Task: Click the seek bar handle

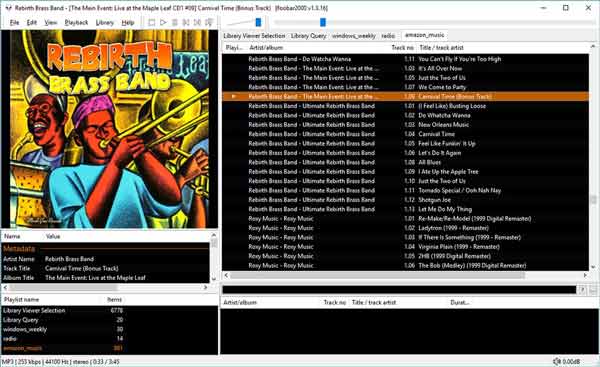Action: 323,23
